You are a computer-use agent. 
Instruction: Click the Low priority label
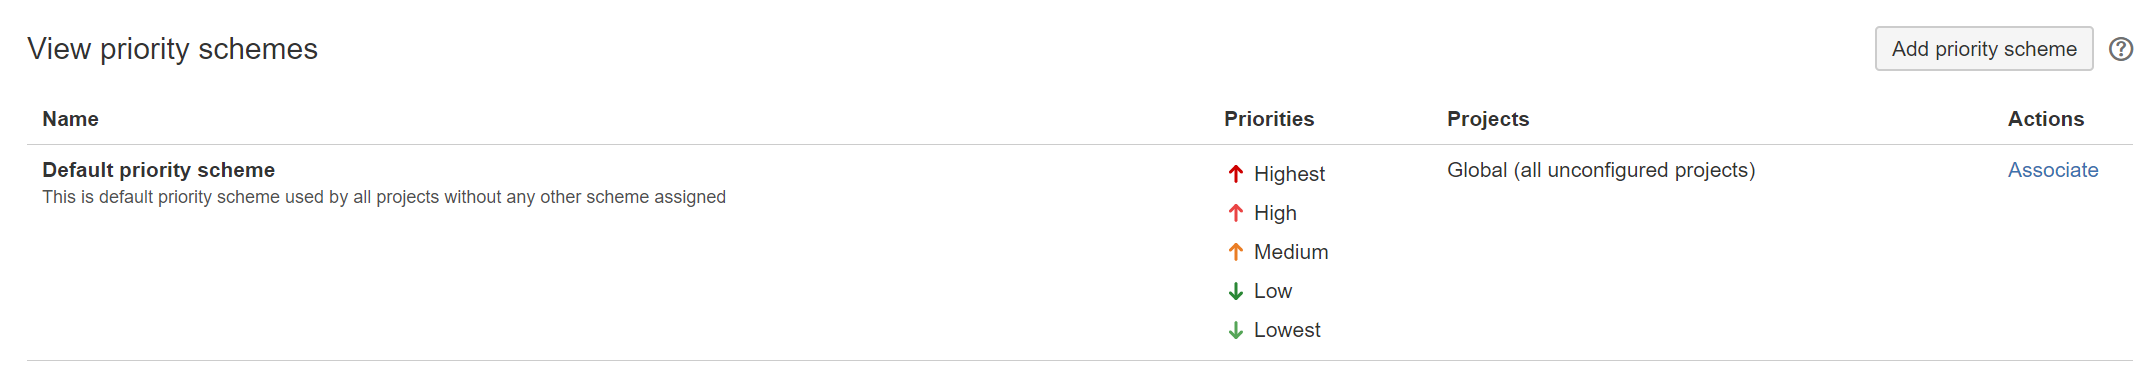[x=1273, y=291]
